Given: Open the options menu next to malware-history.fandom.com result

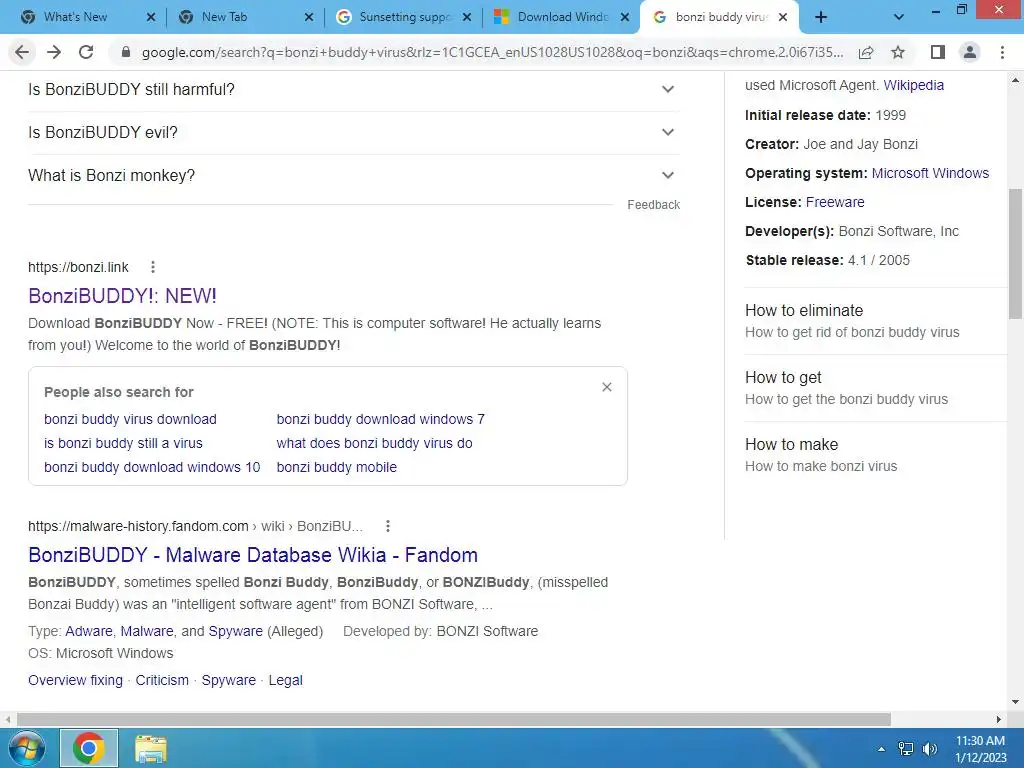Looking at the screenshot, I should (x=388, y=526).
